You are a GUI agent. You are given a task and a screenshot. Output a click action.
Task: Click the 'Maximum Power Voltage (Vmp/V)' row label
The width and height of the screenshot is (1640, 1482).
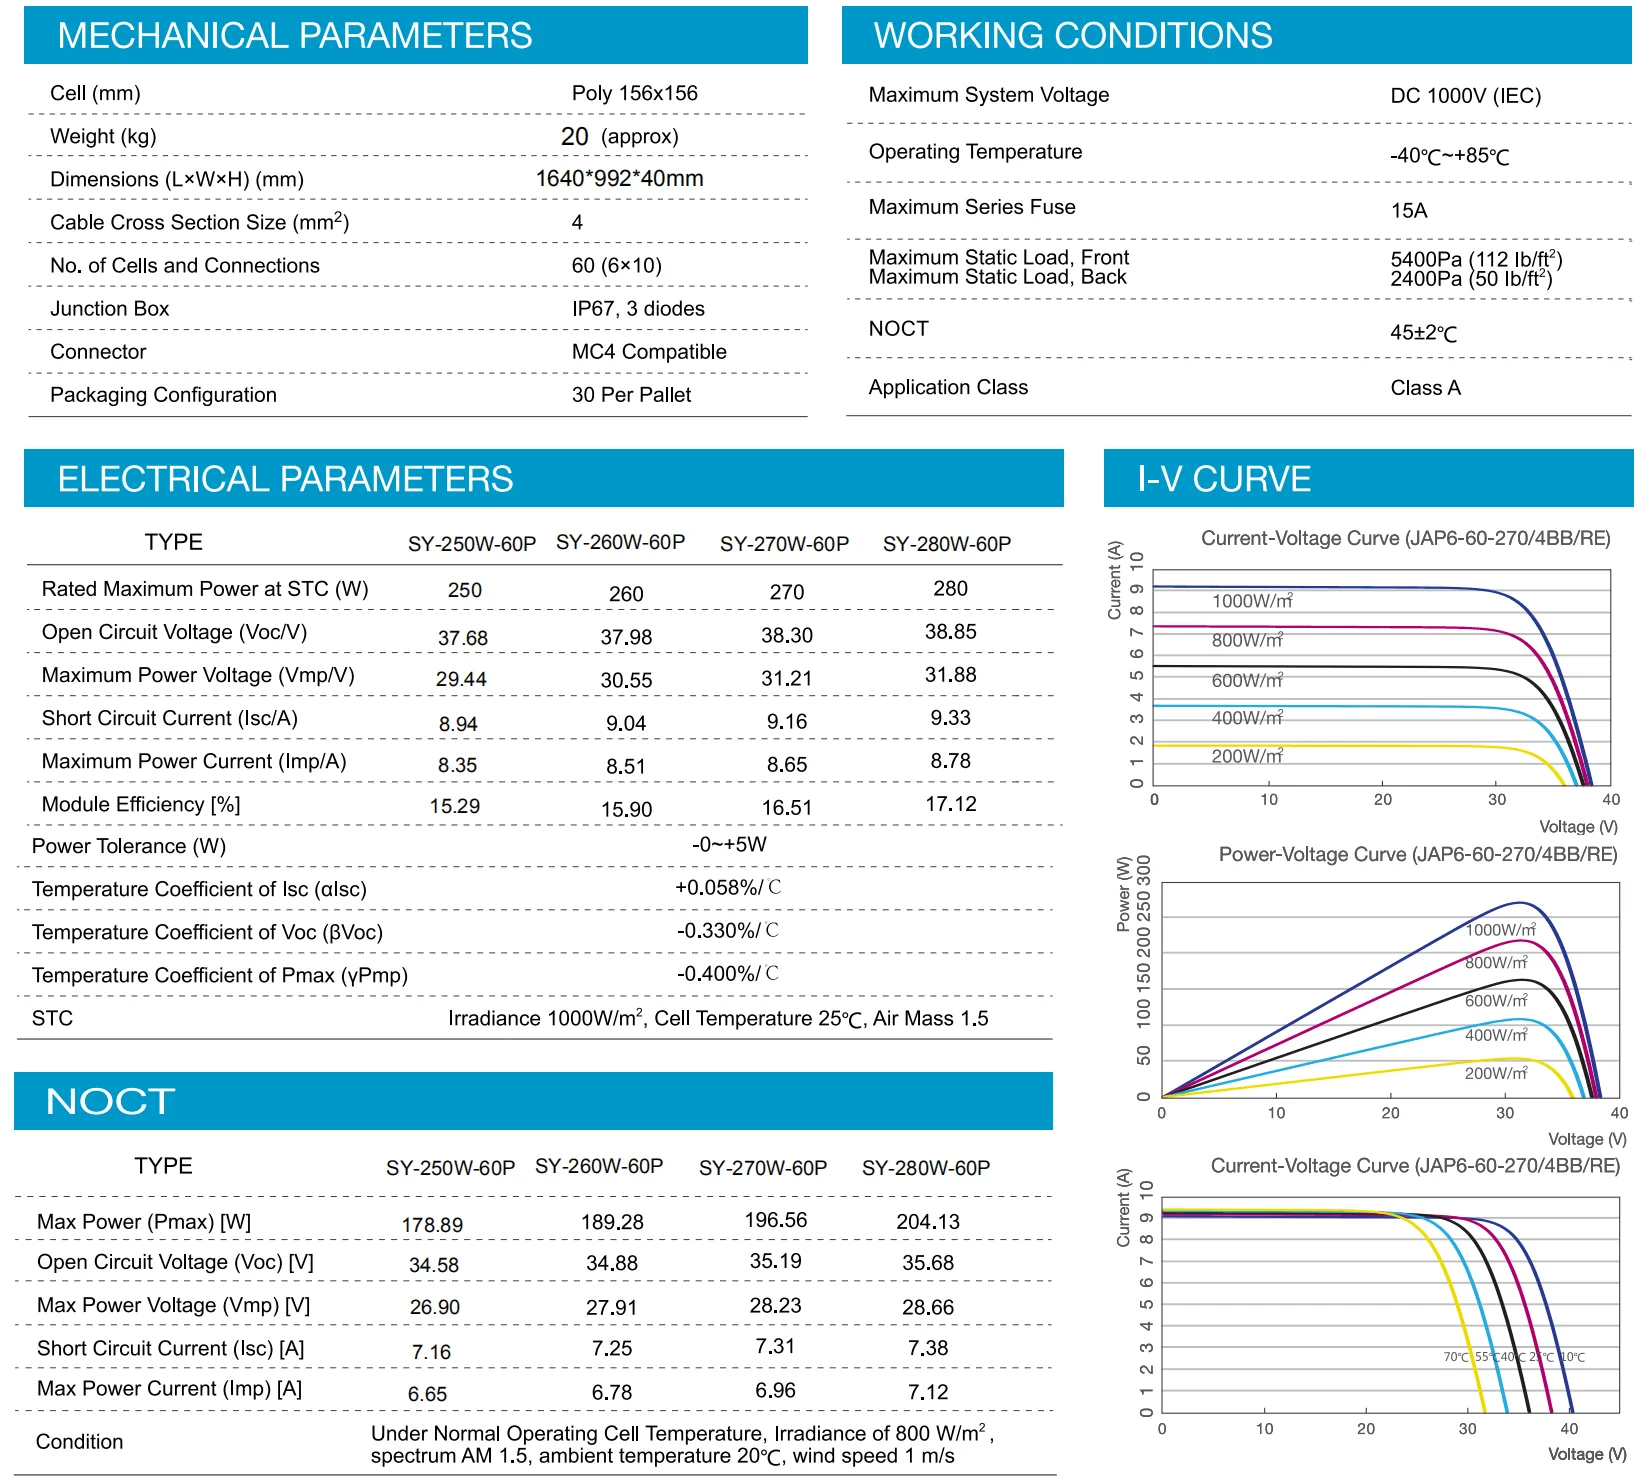tap(198, 676)
